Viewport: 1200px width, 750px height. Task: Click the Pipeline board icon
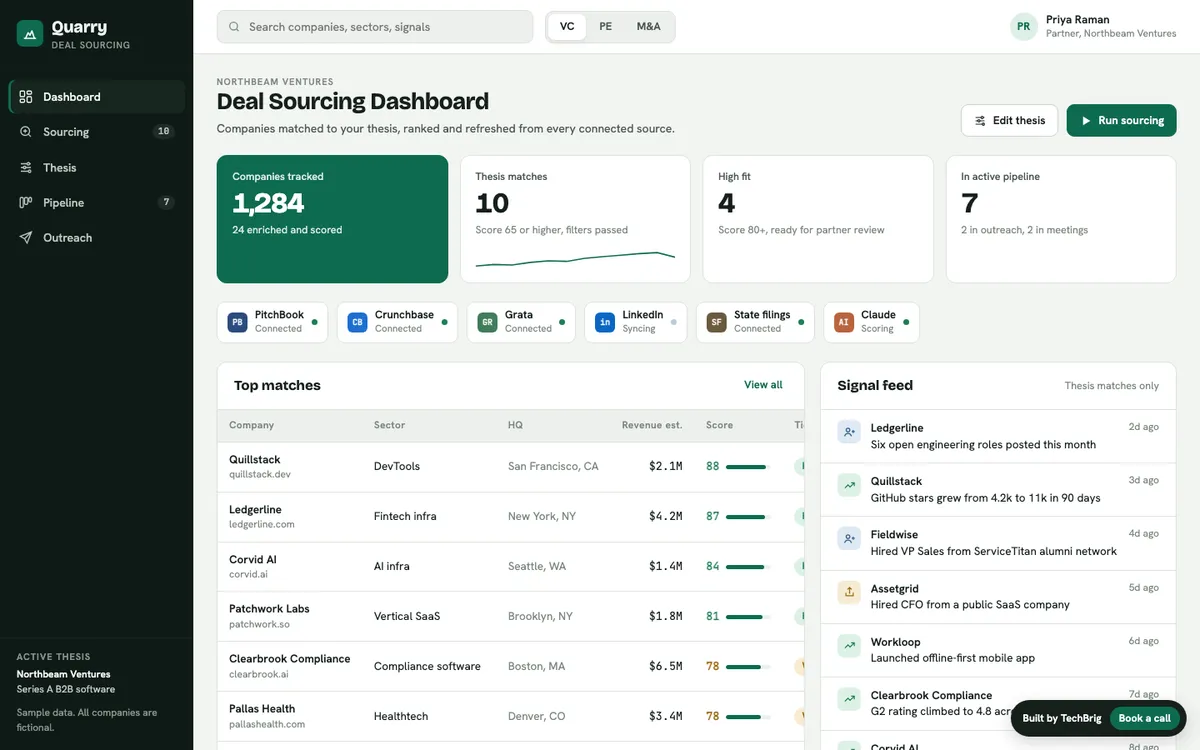pos(26,202)
